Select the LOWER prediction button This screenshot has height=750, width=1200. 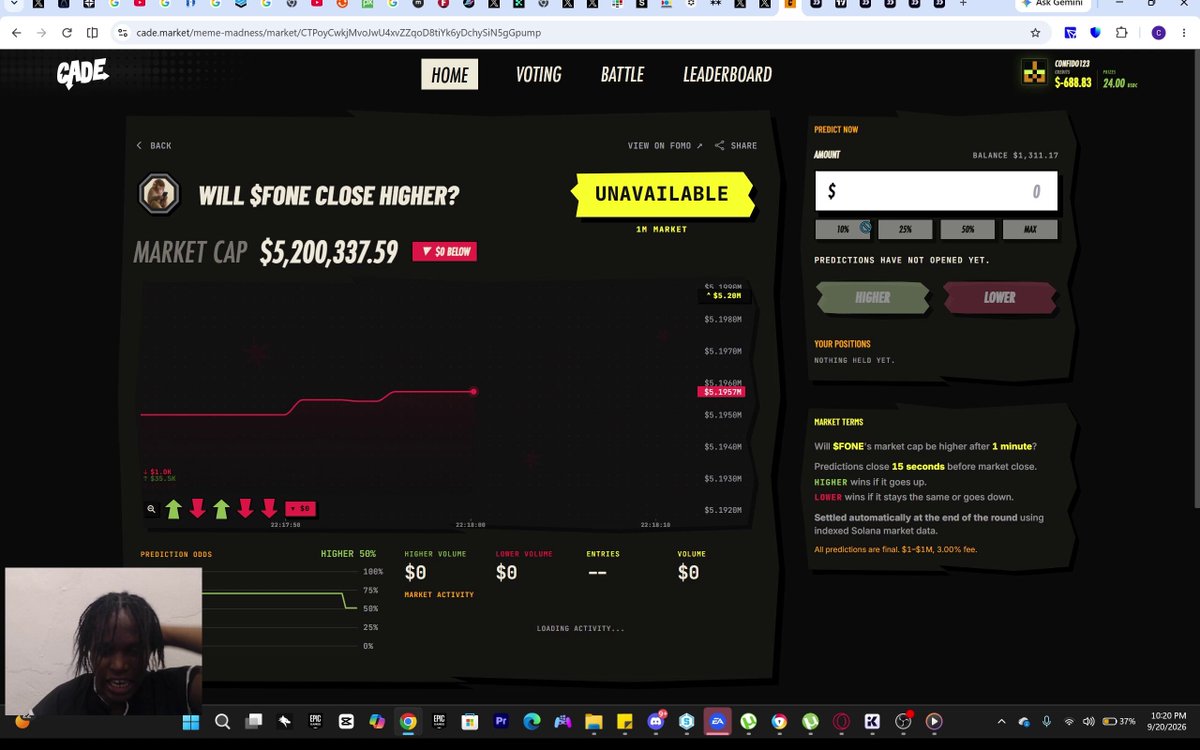click(x=999, y=298)
